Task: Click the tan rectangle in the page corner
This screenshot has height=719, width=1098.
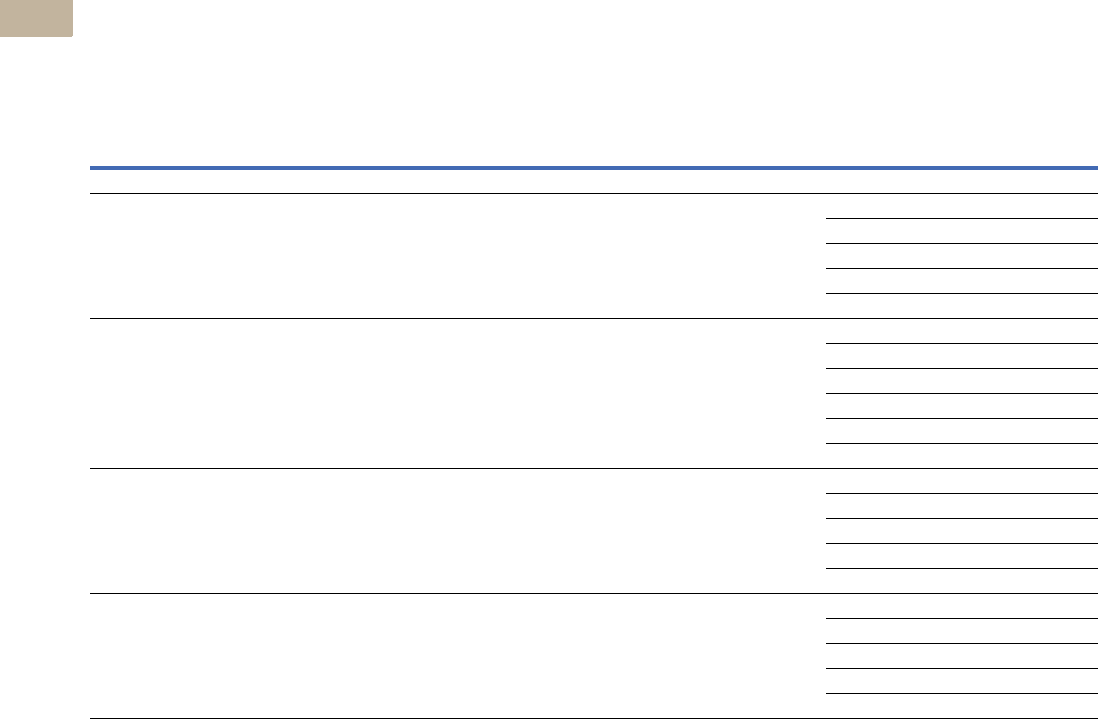Action: pos(36,18)
